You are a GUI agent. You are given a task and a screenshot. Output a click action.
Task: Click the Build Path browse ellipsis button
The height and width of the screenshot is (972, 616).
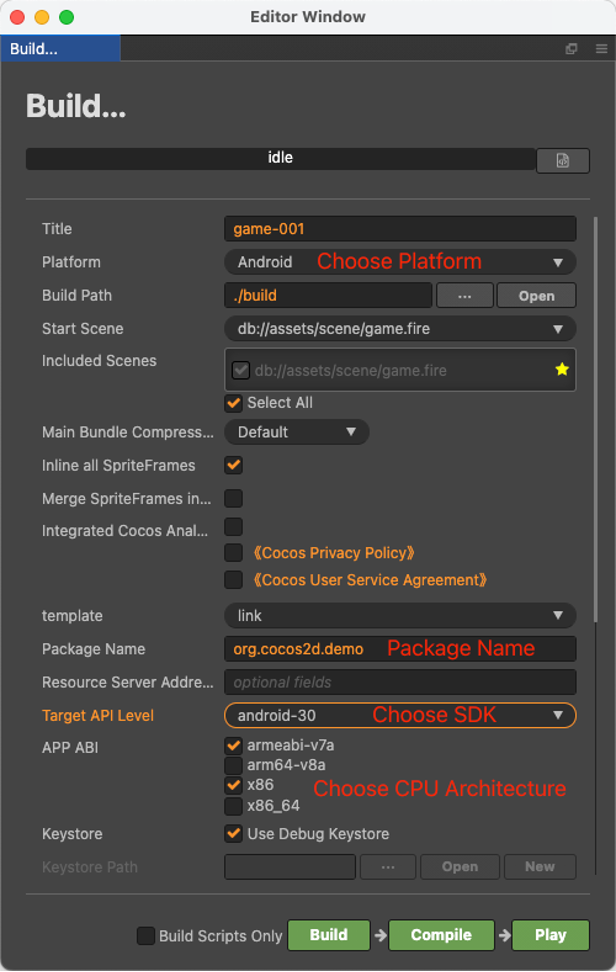[465, 296]
